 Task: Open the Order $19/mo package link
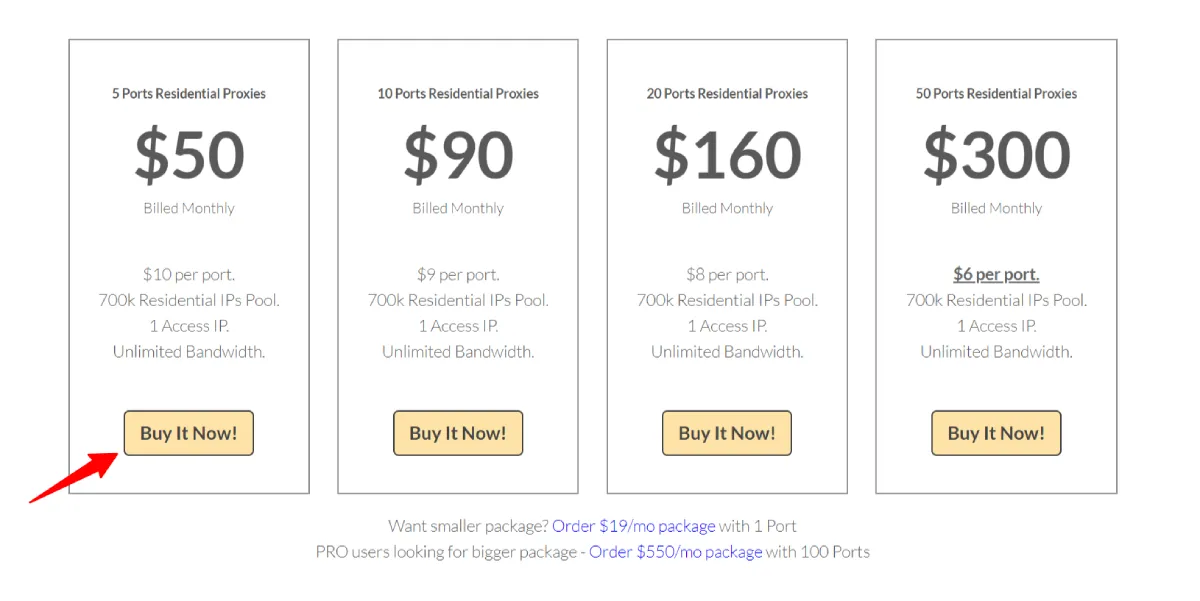[x=634, y=526]
